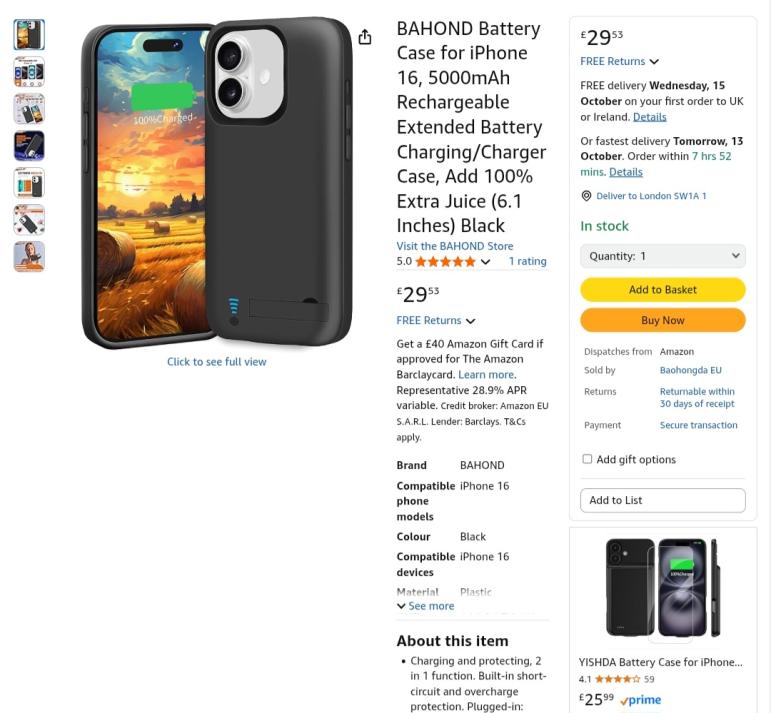Expand See more product details
The width and height of the screenshot is (771, 713).
(426, 606)
